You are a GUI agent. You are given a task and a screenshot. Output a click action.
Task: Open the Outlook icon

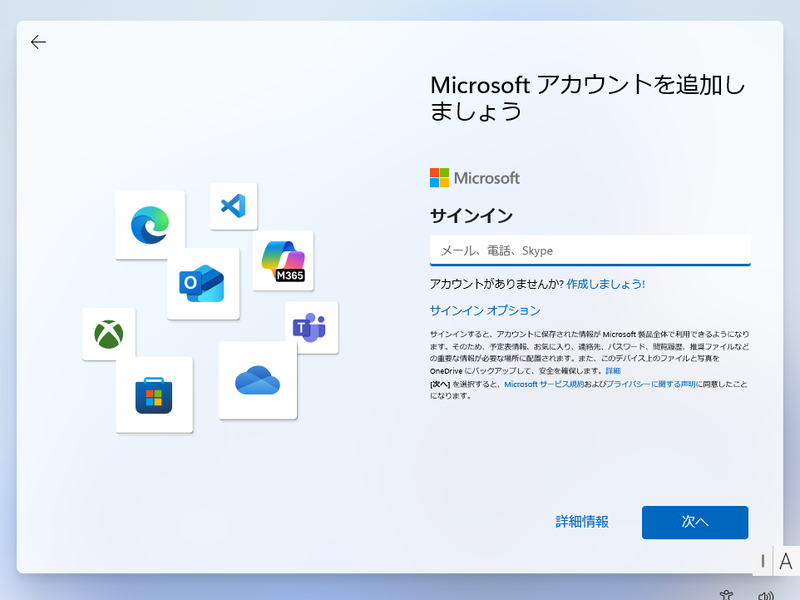203,285
